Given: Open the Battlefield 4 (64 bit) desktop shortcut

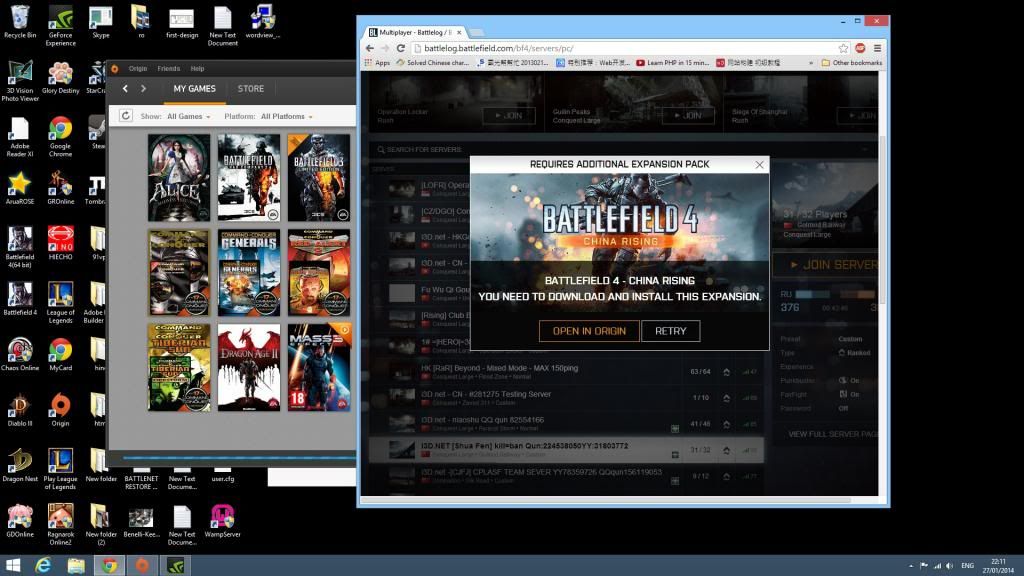Looking at the screenshot, I should pos(20,248).
